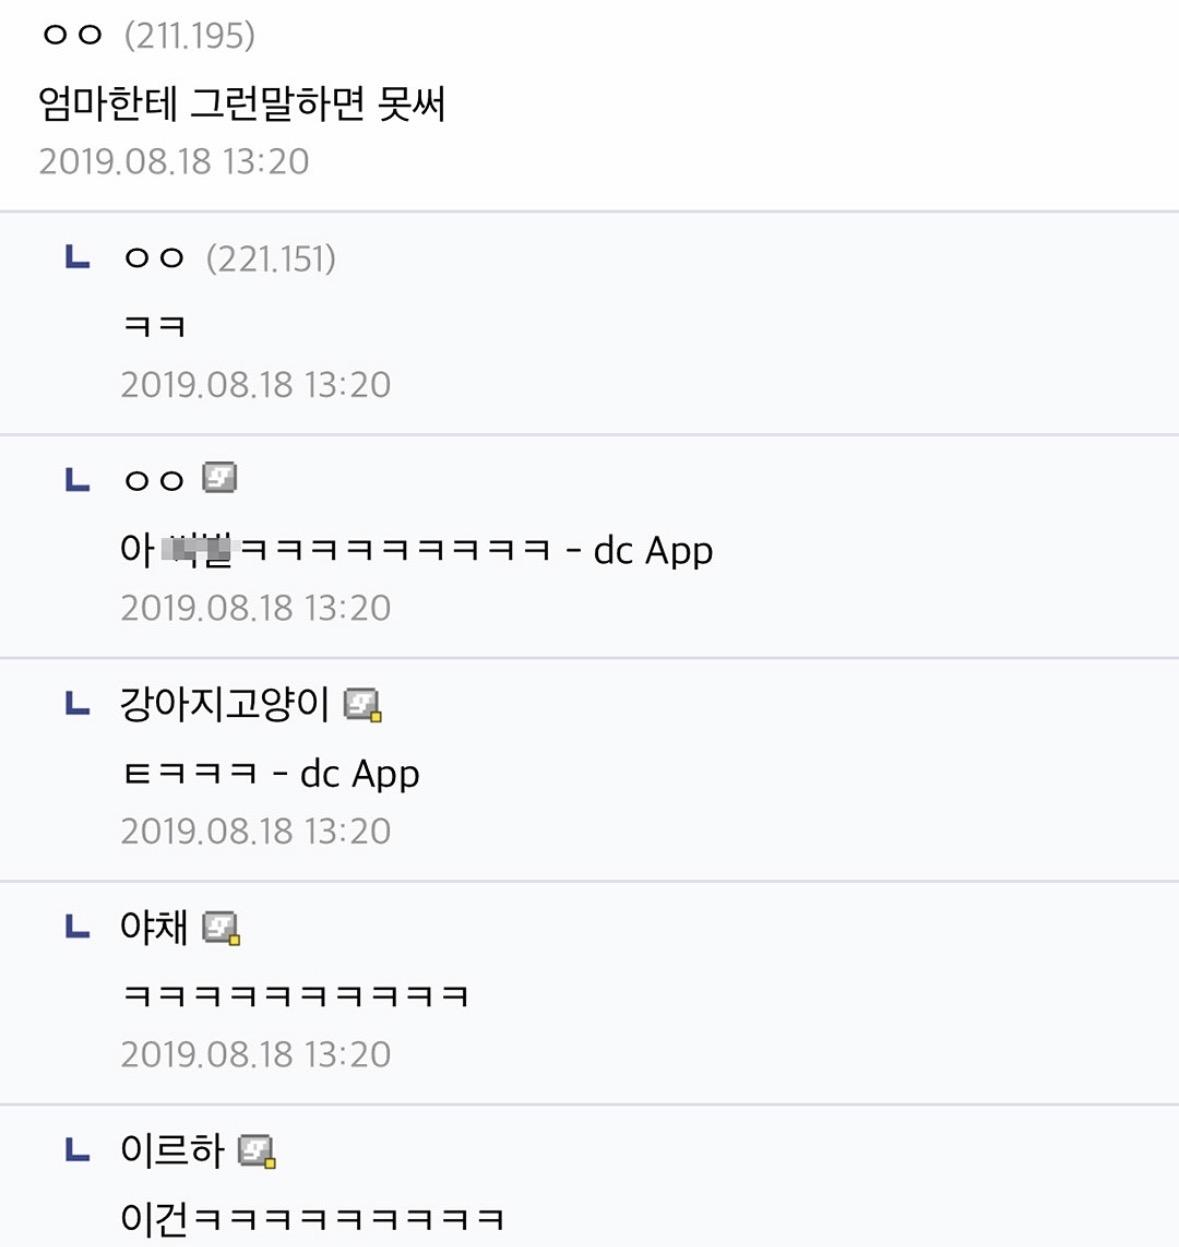The width and height of the screenshot is (1179, 1247).
Task: Click the reply arrow icon before 이르하
Action: [x=77, y=1151]
